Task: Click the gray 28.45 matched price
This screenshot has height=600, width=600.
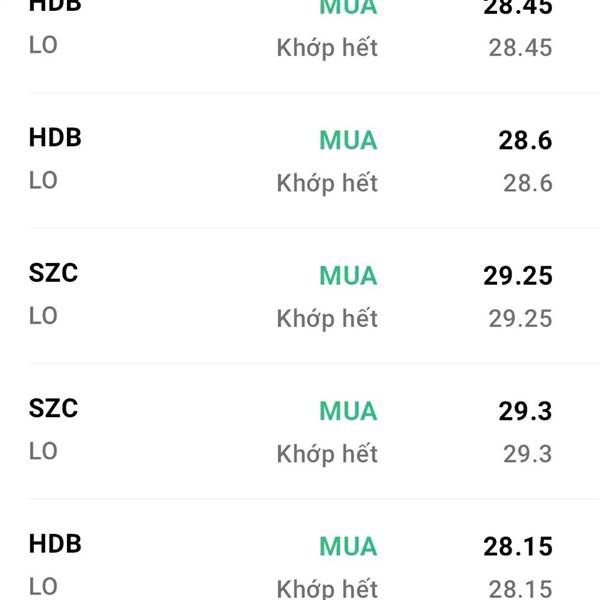Action: coord(520,47)
